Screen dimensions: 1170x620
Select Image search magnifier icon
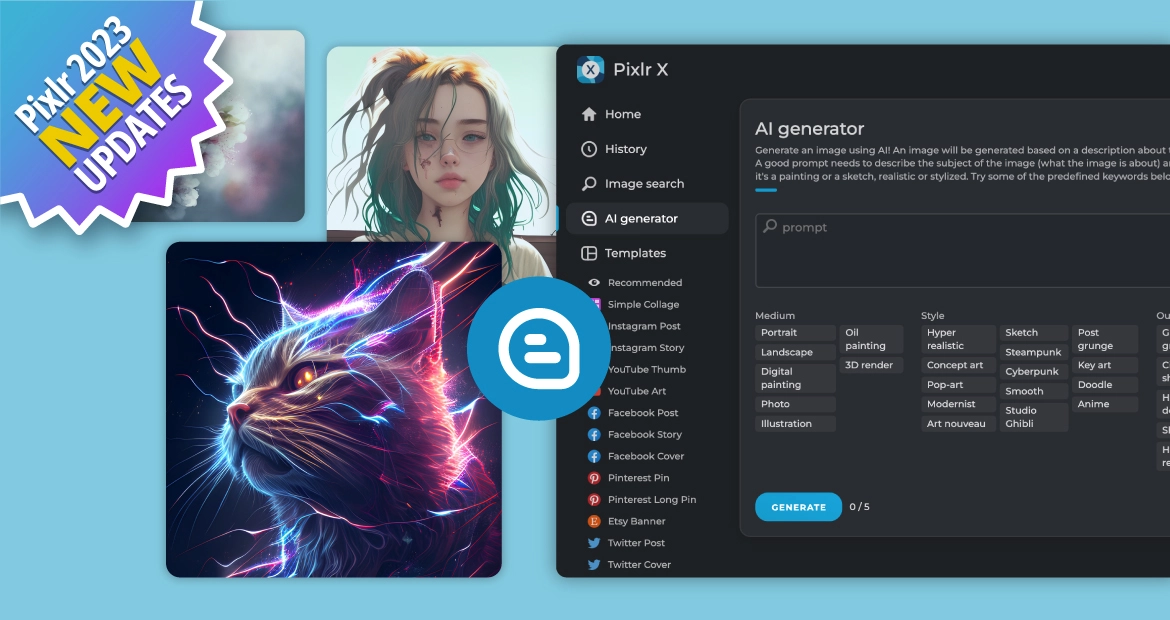click(x=589, y=184)
